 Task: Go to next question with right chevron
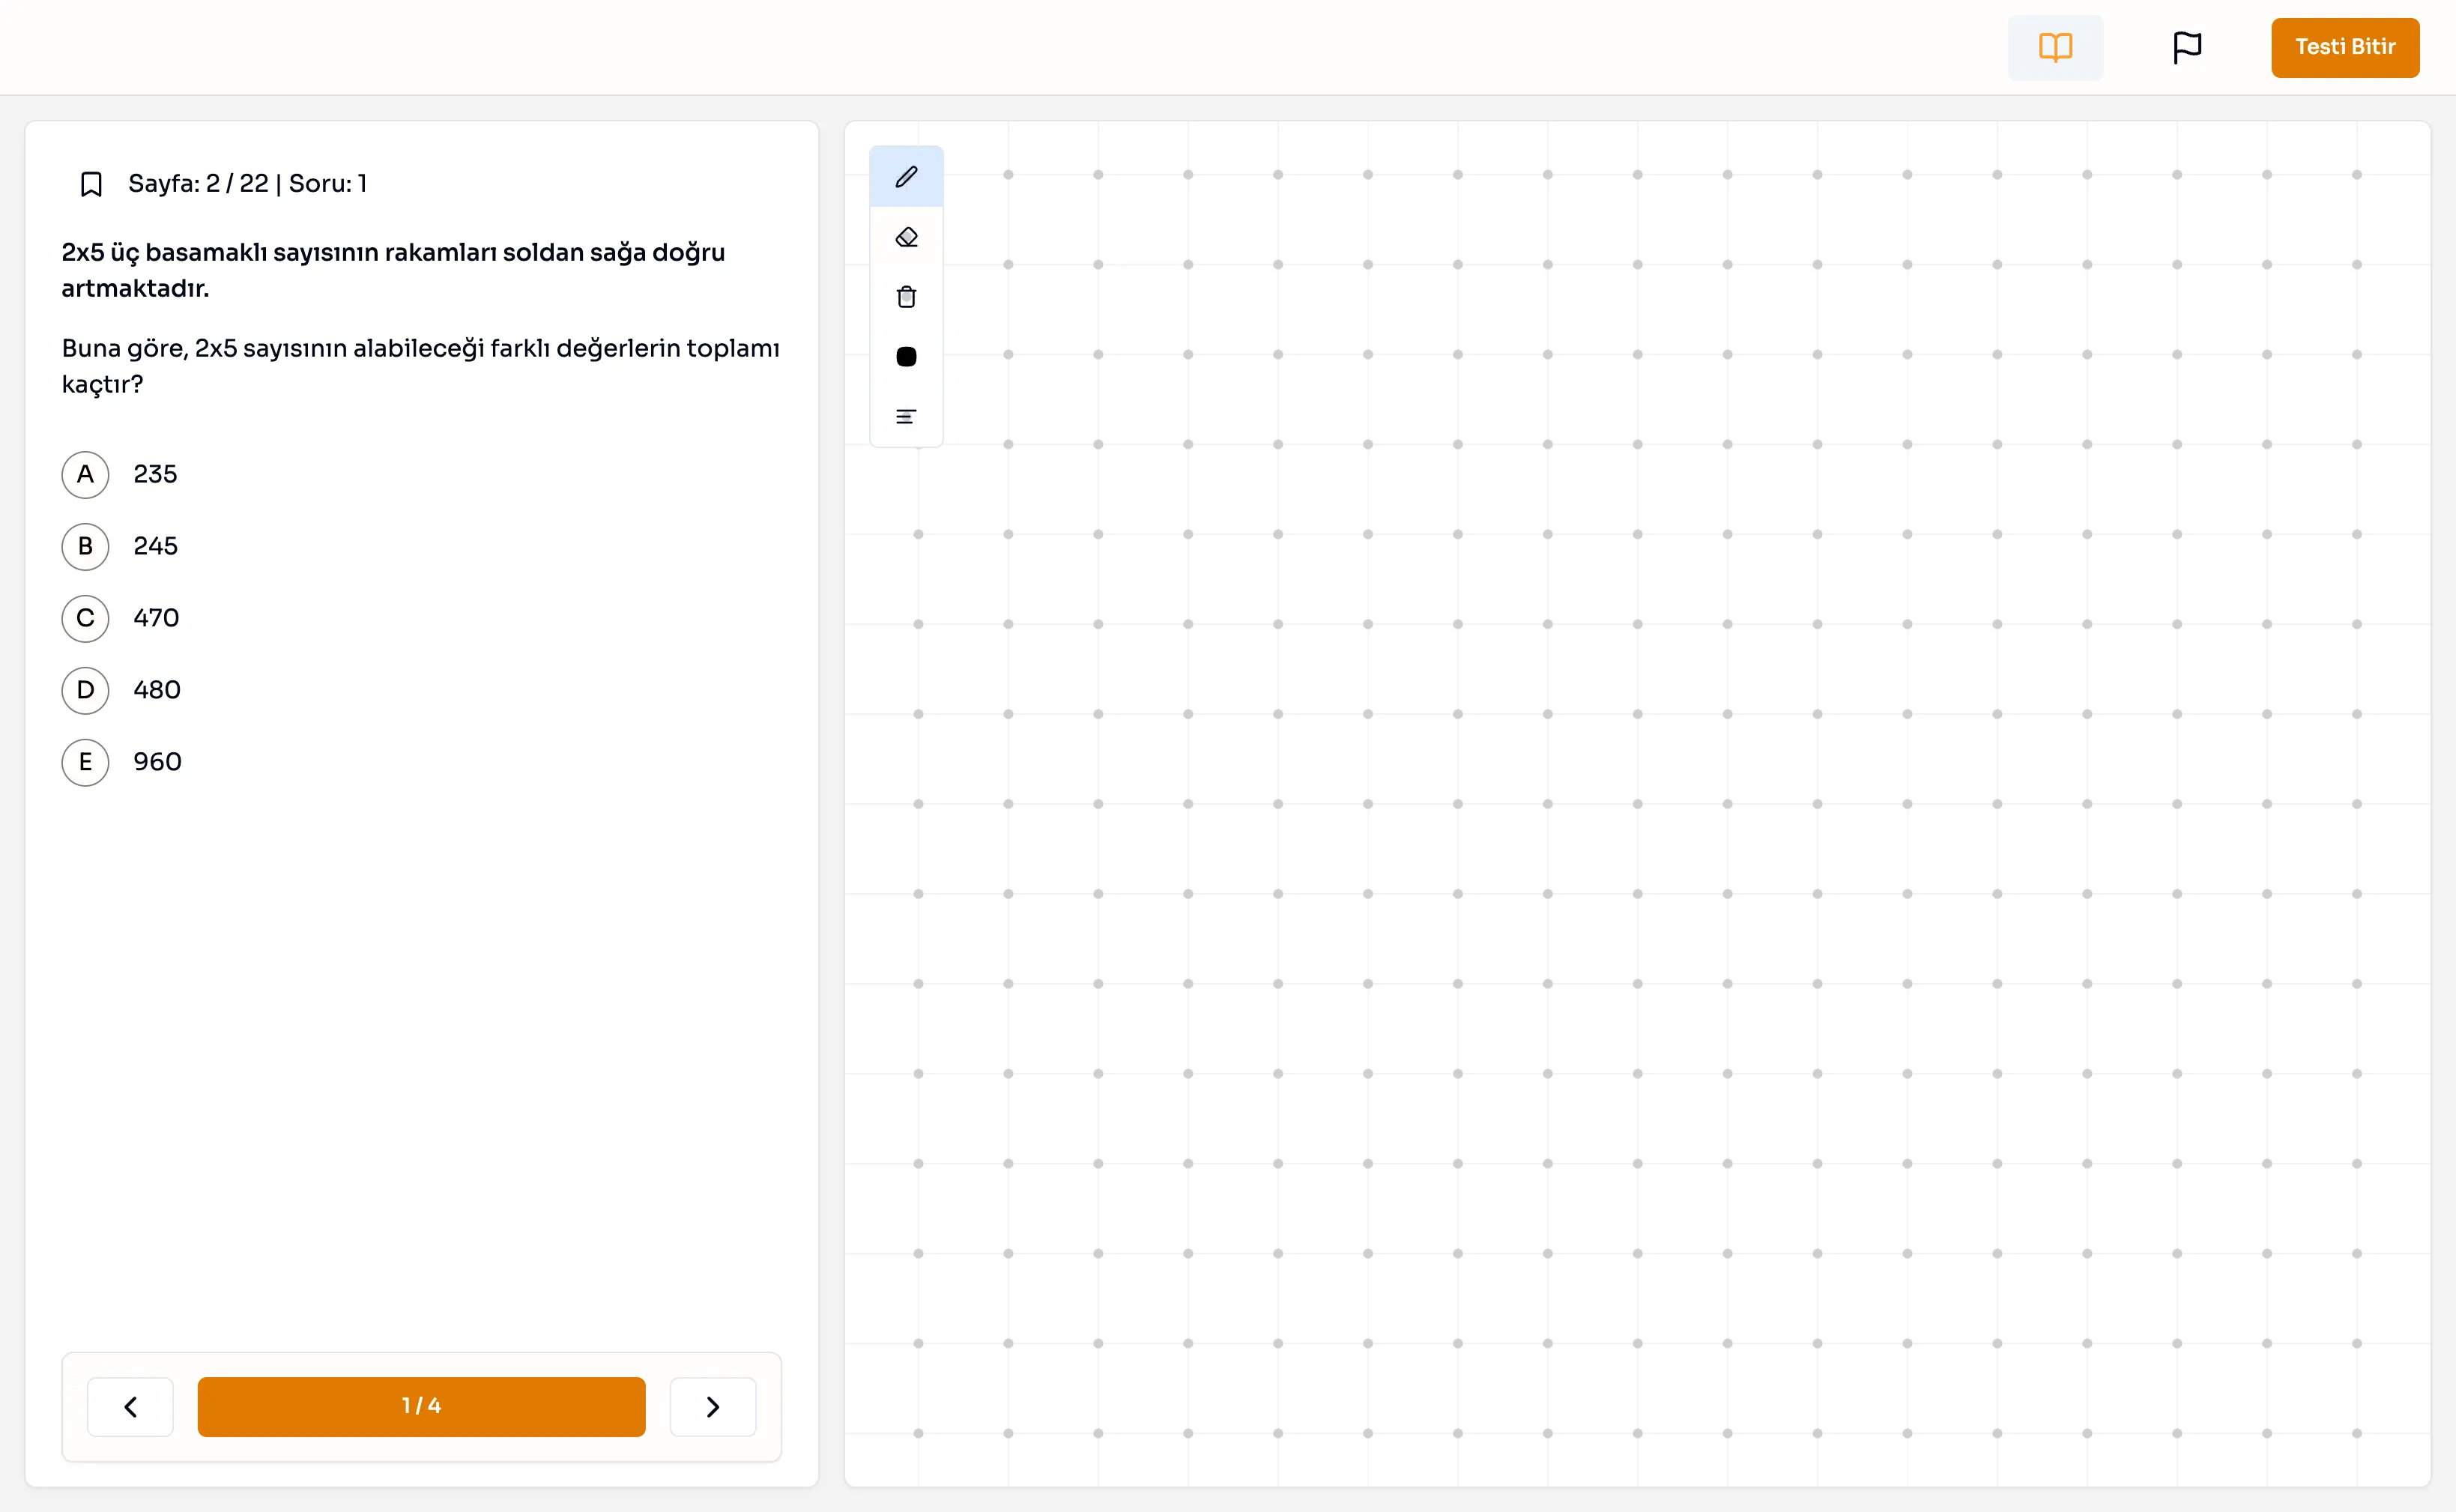coord(712,1406)
